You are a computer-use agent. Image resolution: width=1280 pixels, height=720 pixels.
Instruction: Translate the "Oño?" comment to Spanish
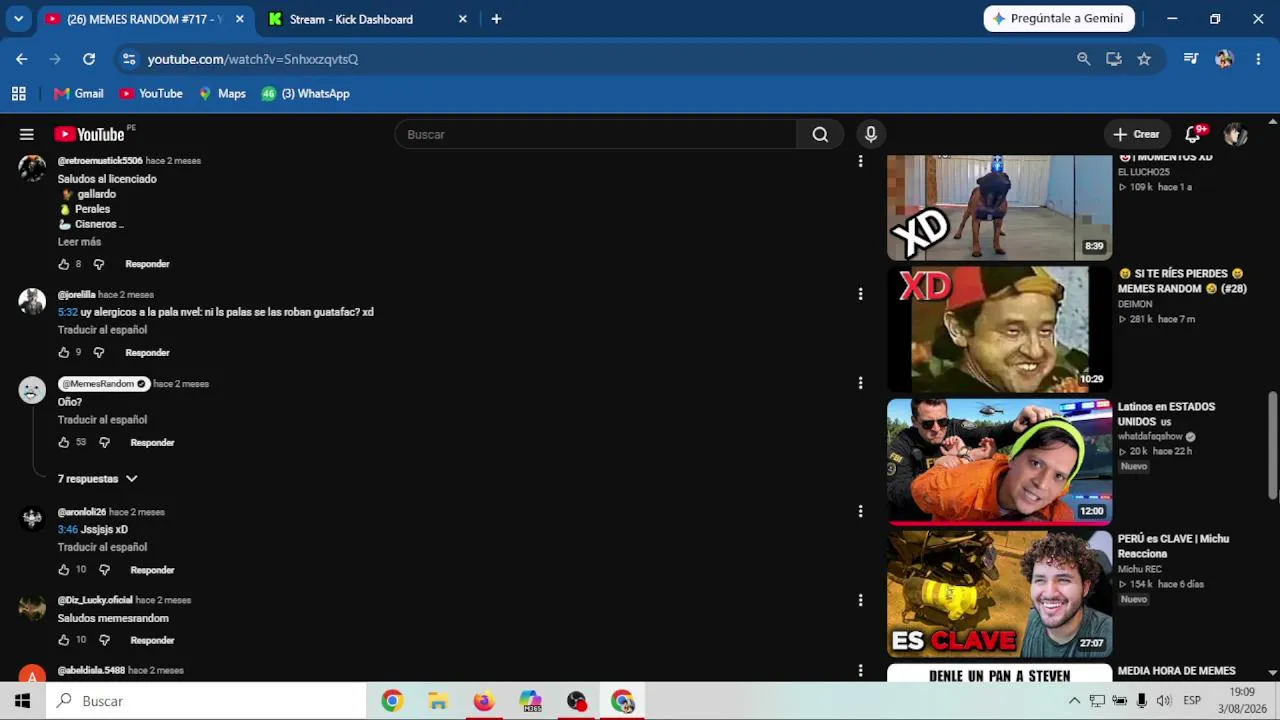102,420
